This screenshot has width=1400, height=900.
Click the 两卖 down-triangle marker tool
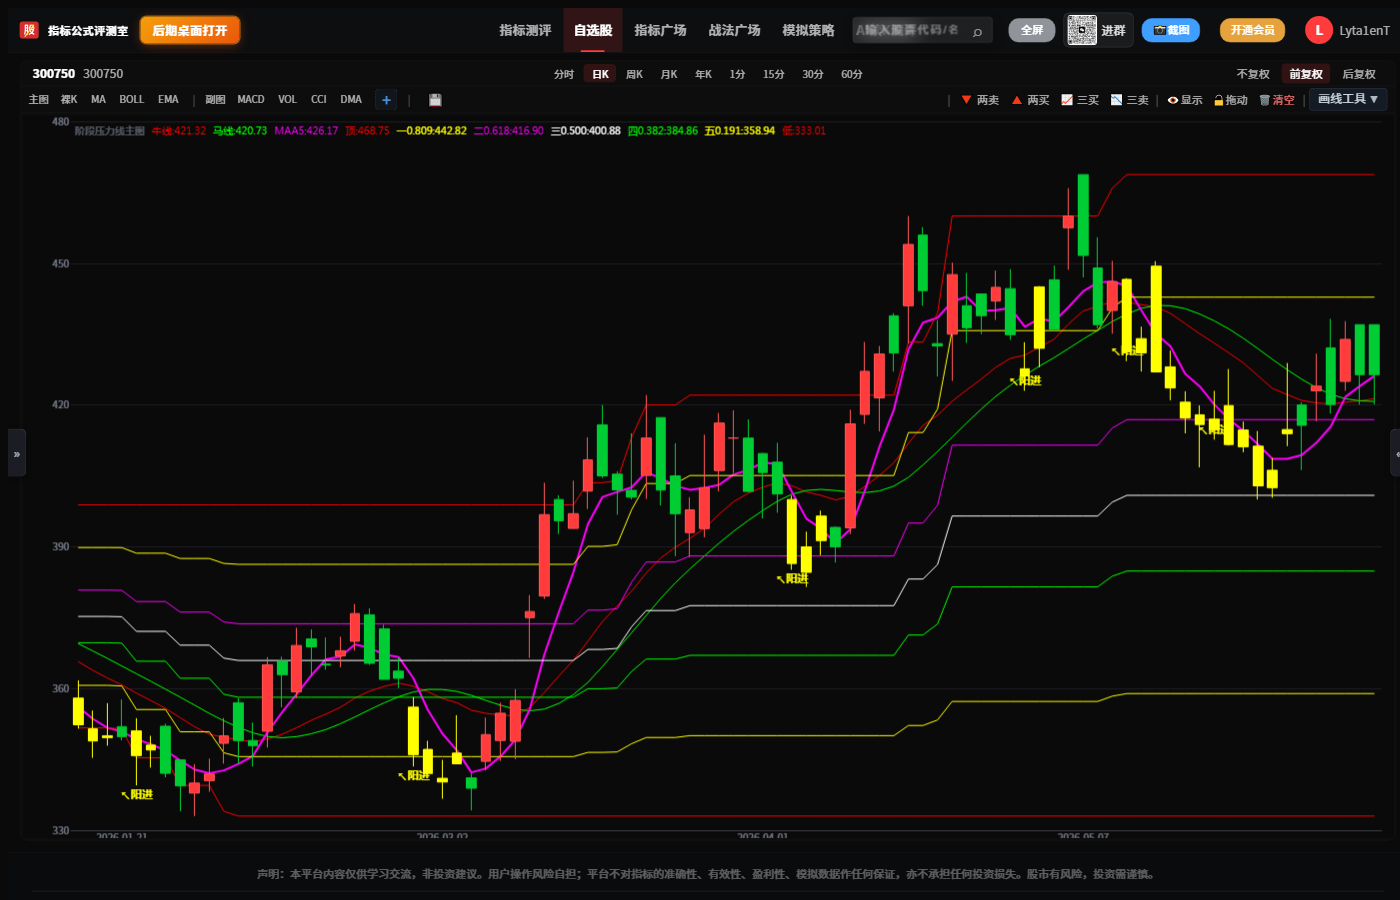click(x=980, y=100)
